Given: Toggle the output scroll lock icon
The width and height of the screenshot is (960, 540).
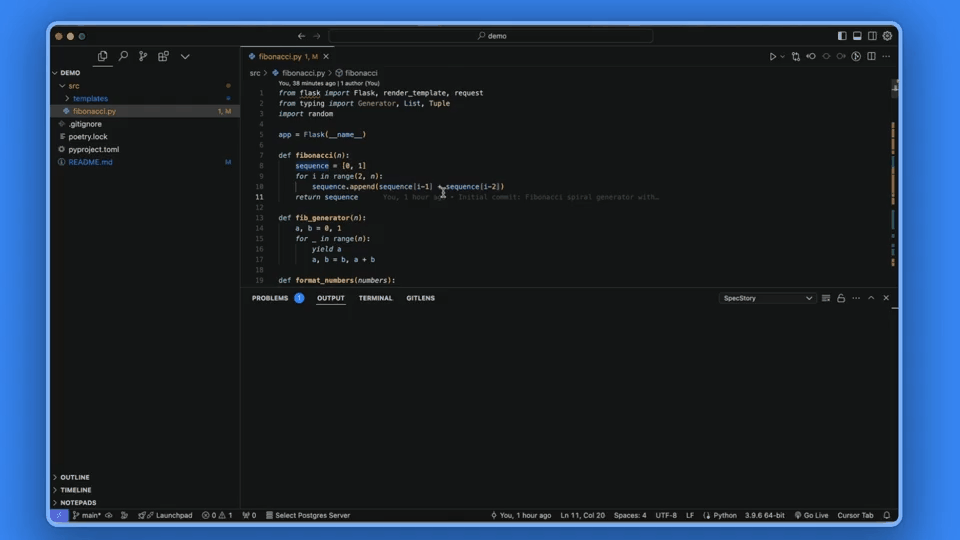Looking at the screenshot, I should (x=841, y=298).
